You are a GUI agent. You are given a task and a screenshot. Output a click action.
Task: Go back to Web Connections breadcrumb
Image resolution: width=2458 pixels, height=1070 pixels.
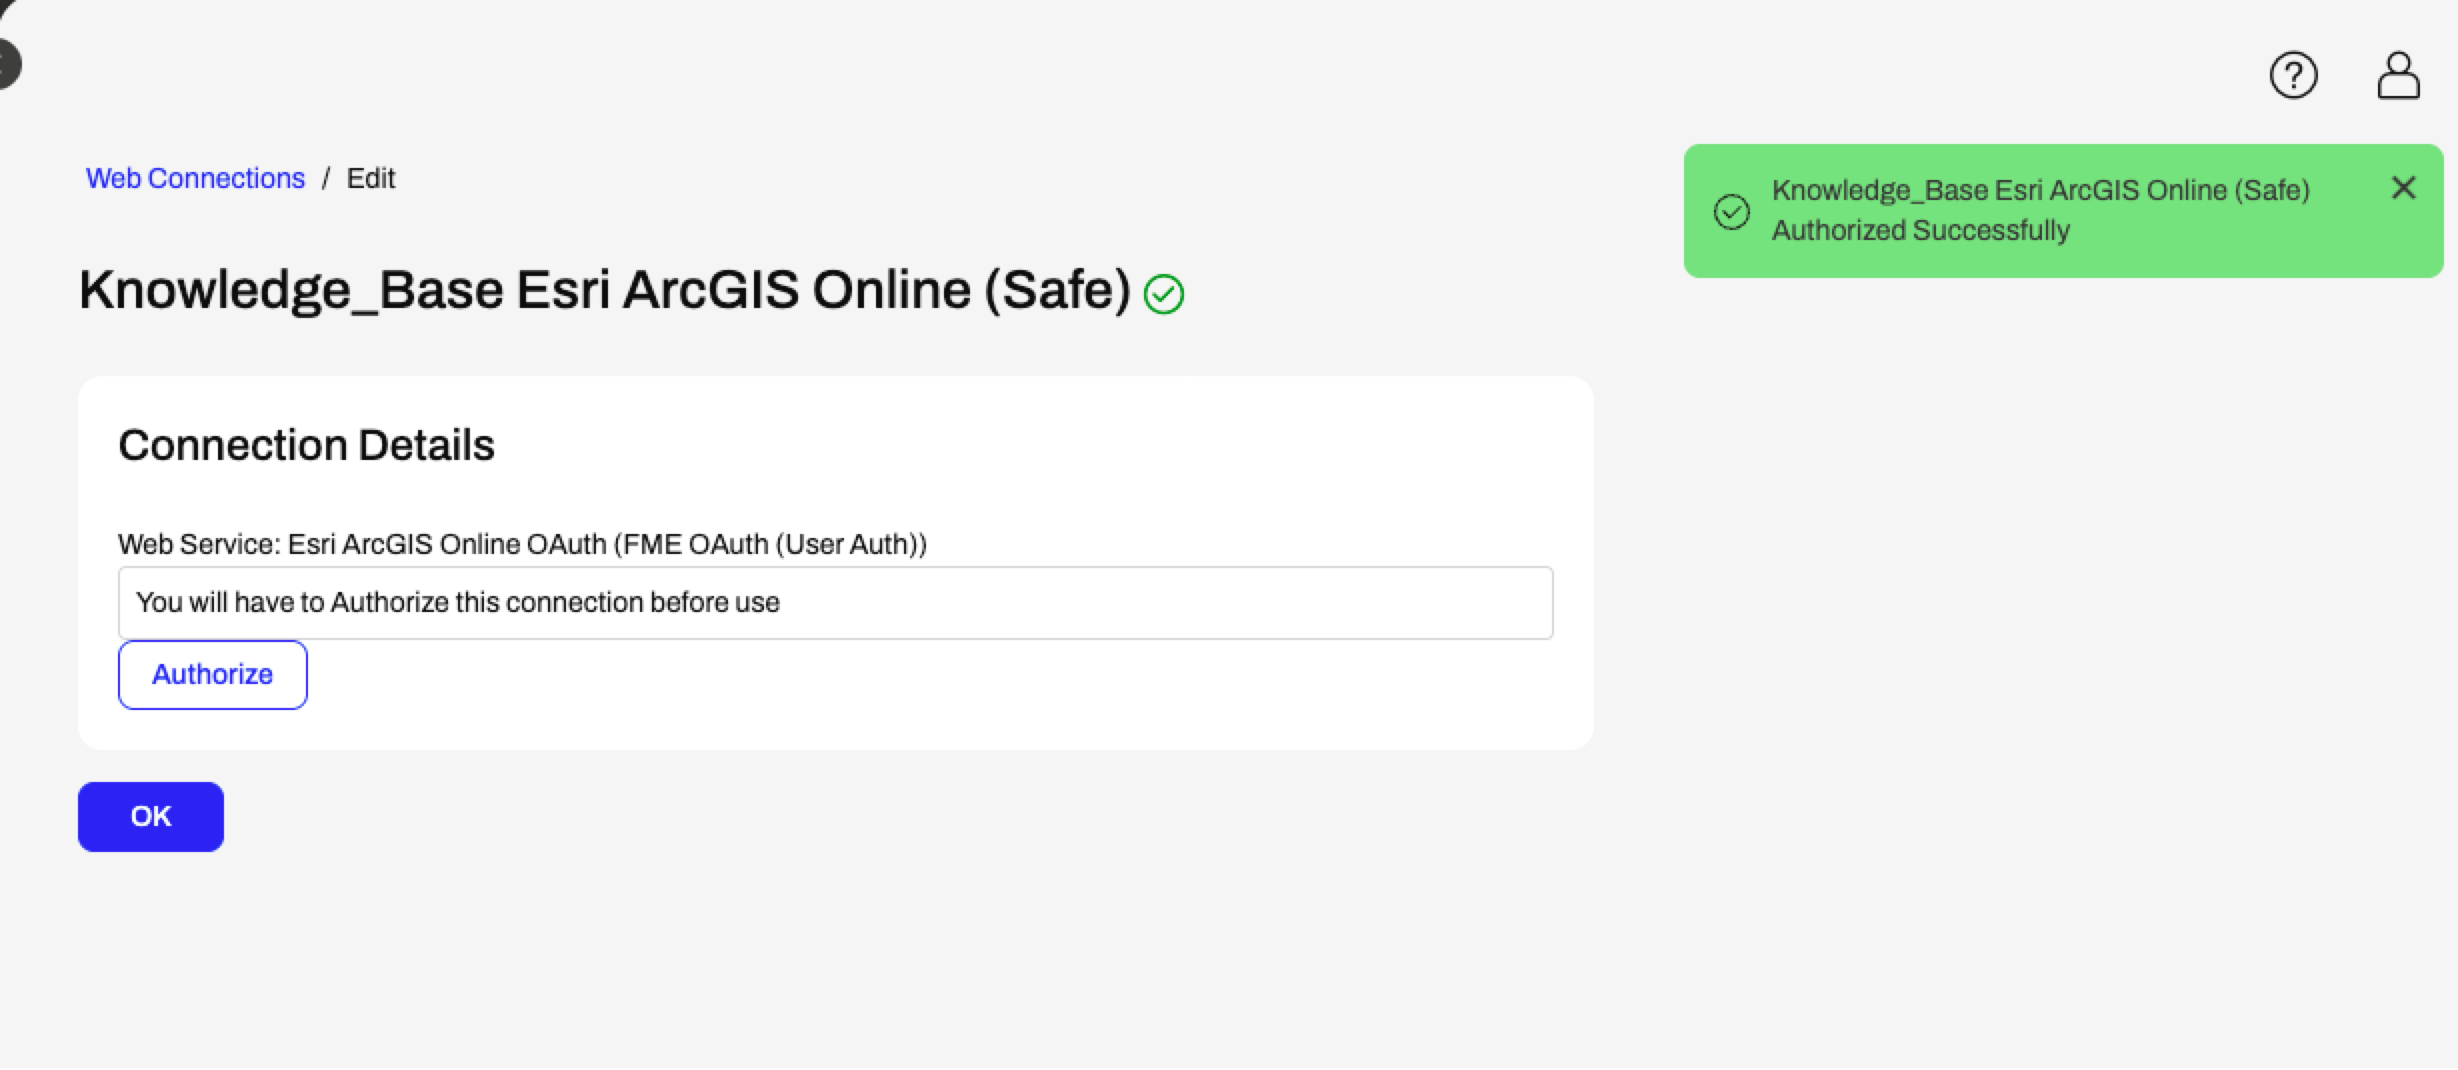pyautogui.click(x=195, y=178)
